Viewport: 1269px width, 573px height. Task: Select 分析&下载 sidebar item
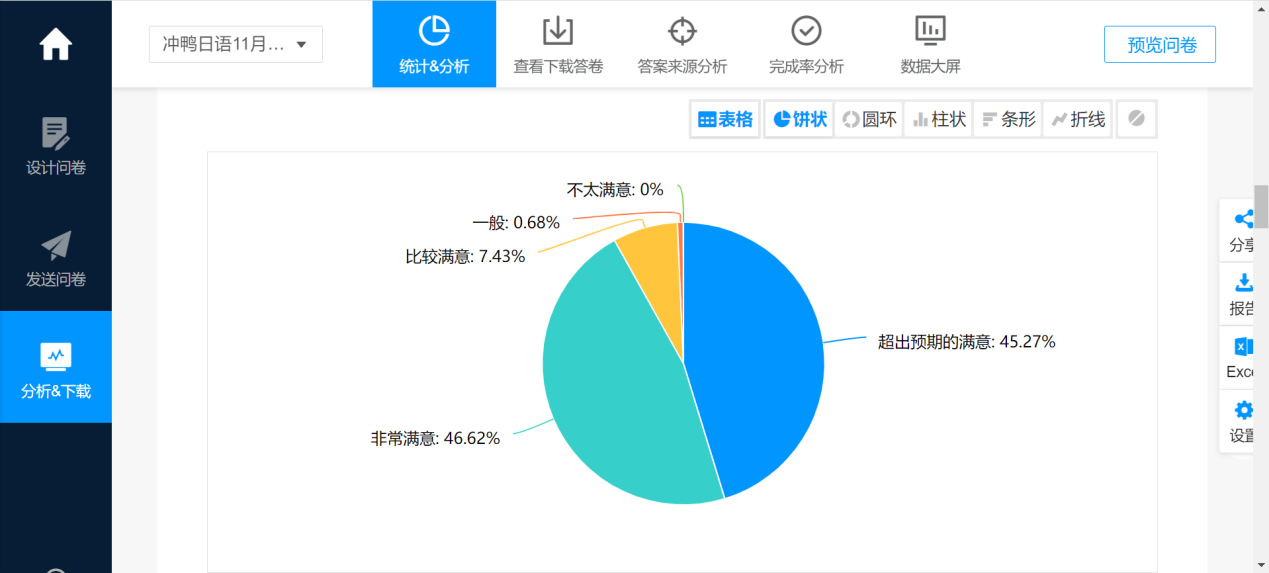click(x=56, y=367)
